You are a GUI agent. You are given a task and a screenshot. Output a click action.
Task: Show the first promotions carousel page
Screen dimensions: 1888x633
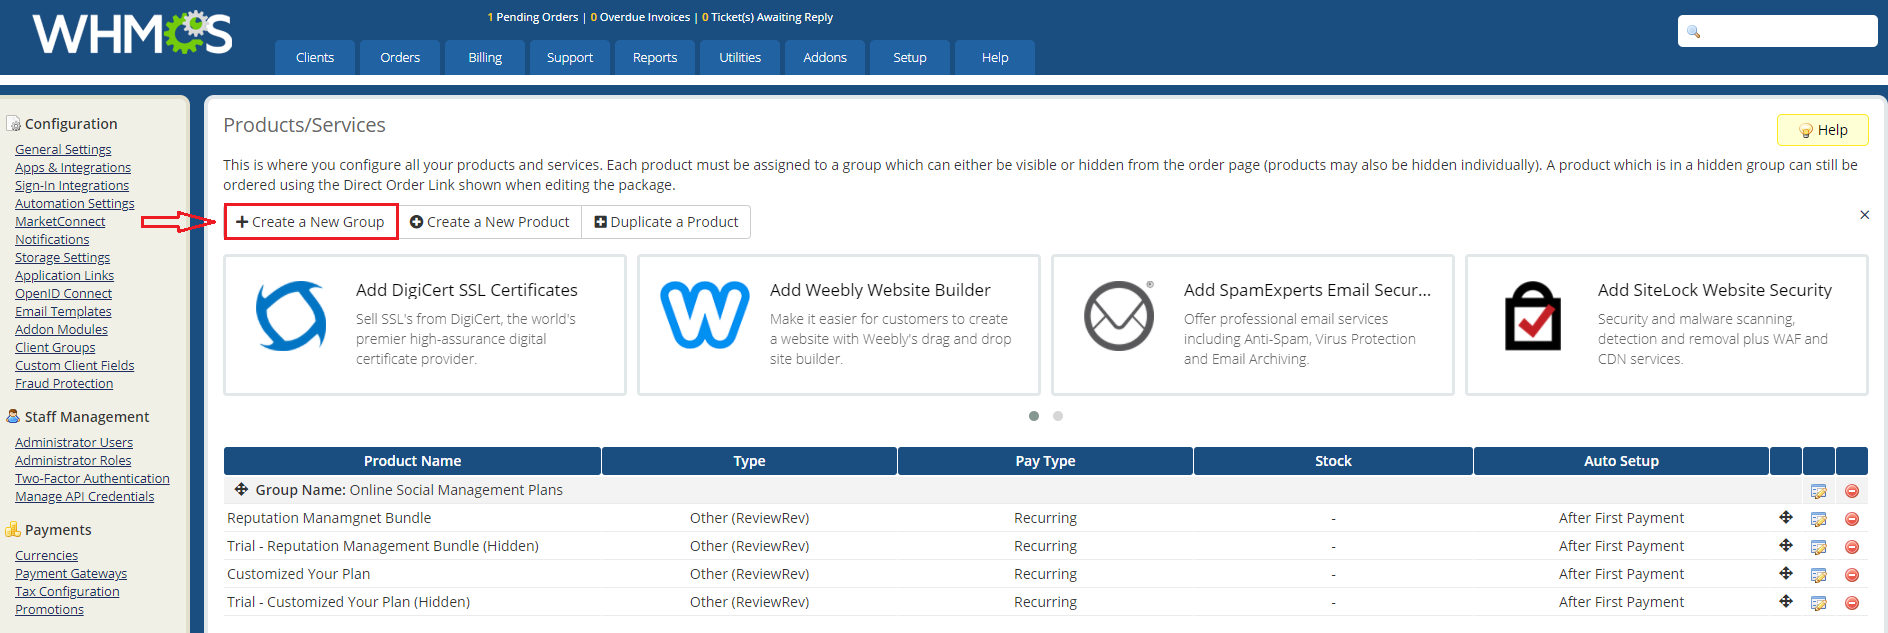click(1034, 416)
